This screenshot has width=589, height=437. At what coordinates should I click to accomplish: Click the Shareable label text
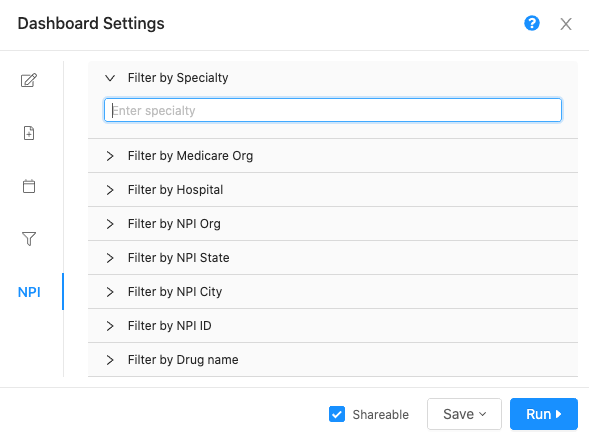coord(381,414)
